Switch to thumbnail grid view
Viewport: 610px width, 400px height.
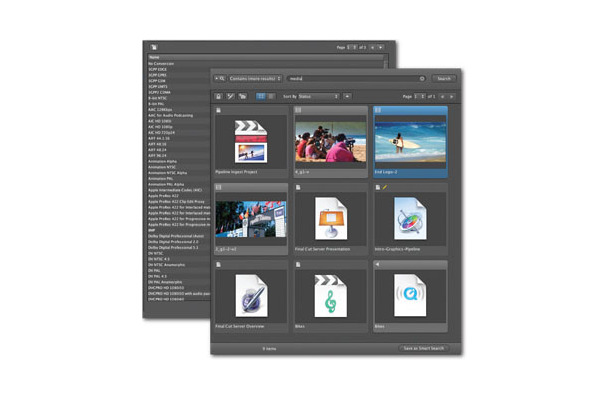point(261,96)
